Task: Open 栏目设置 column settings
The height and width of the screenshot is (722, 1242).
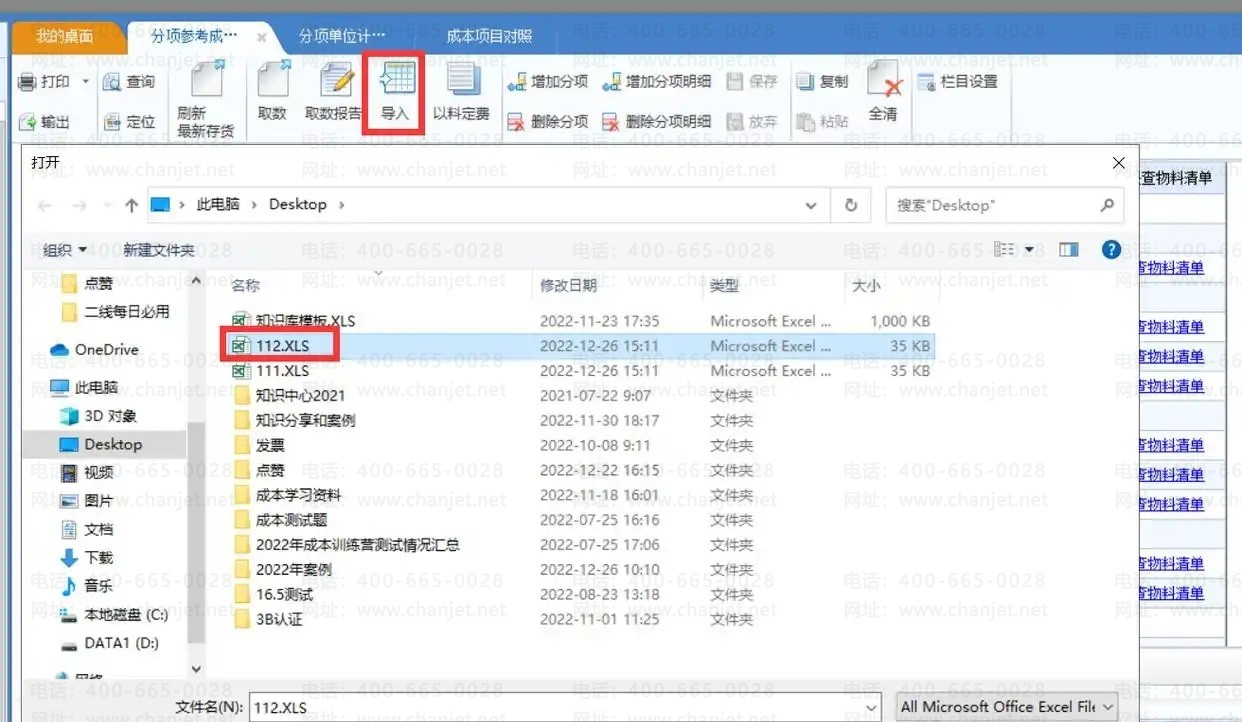Action: 958,81
